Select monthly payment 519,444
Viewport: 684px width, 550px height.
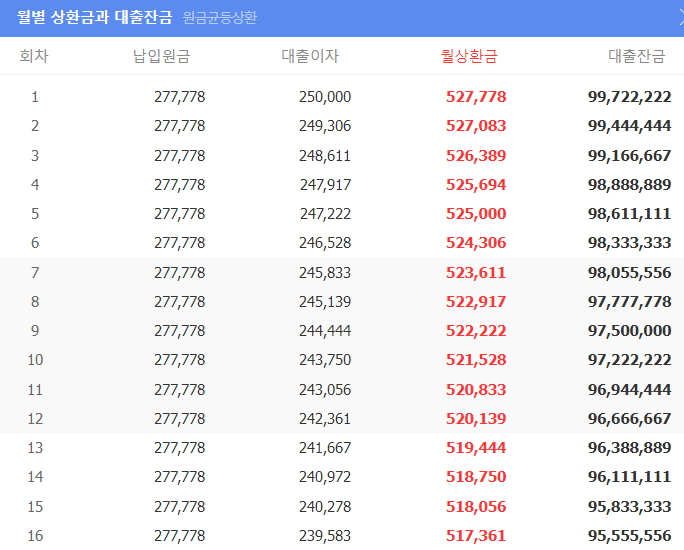[x=476, y=448]
